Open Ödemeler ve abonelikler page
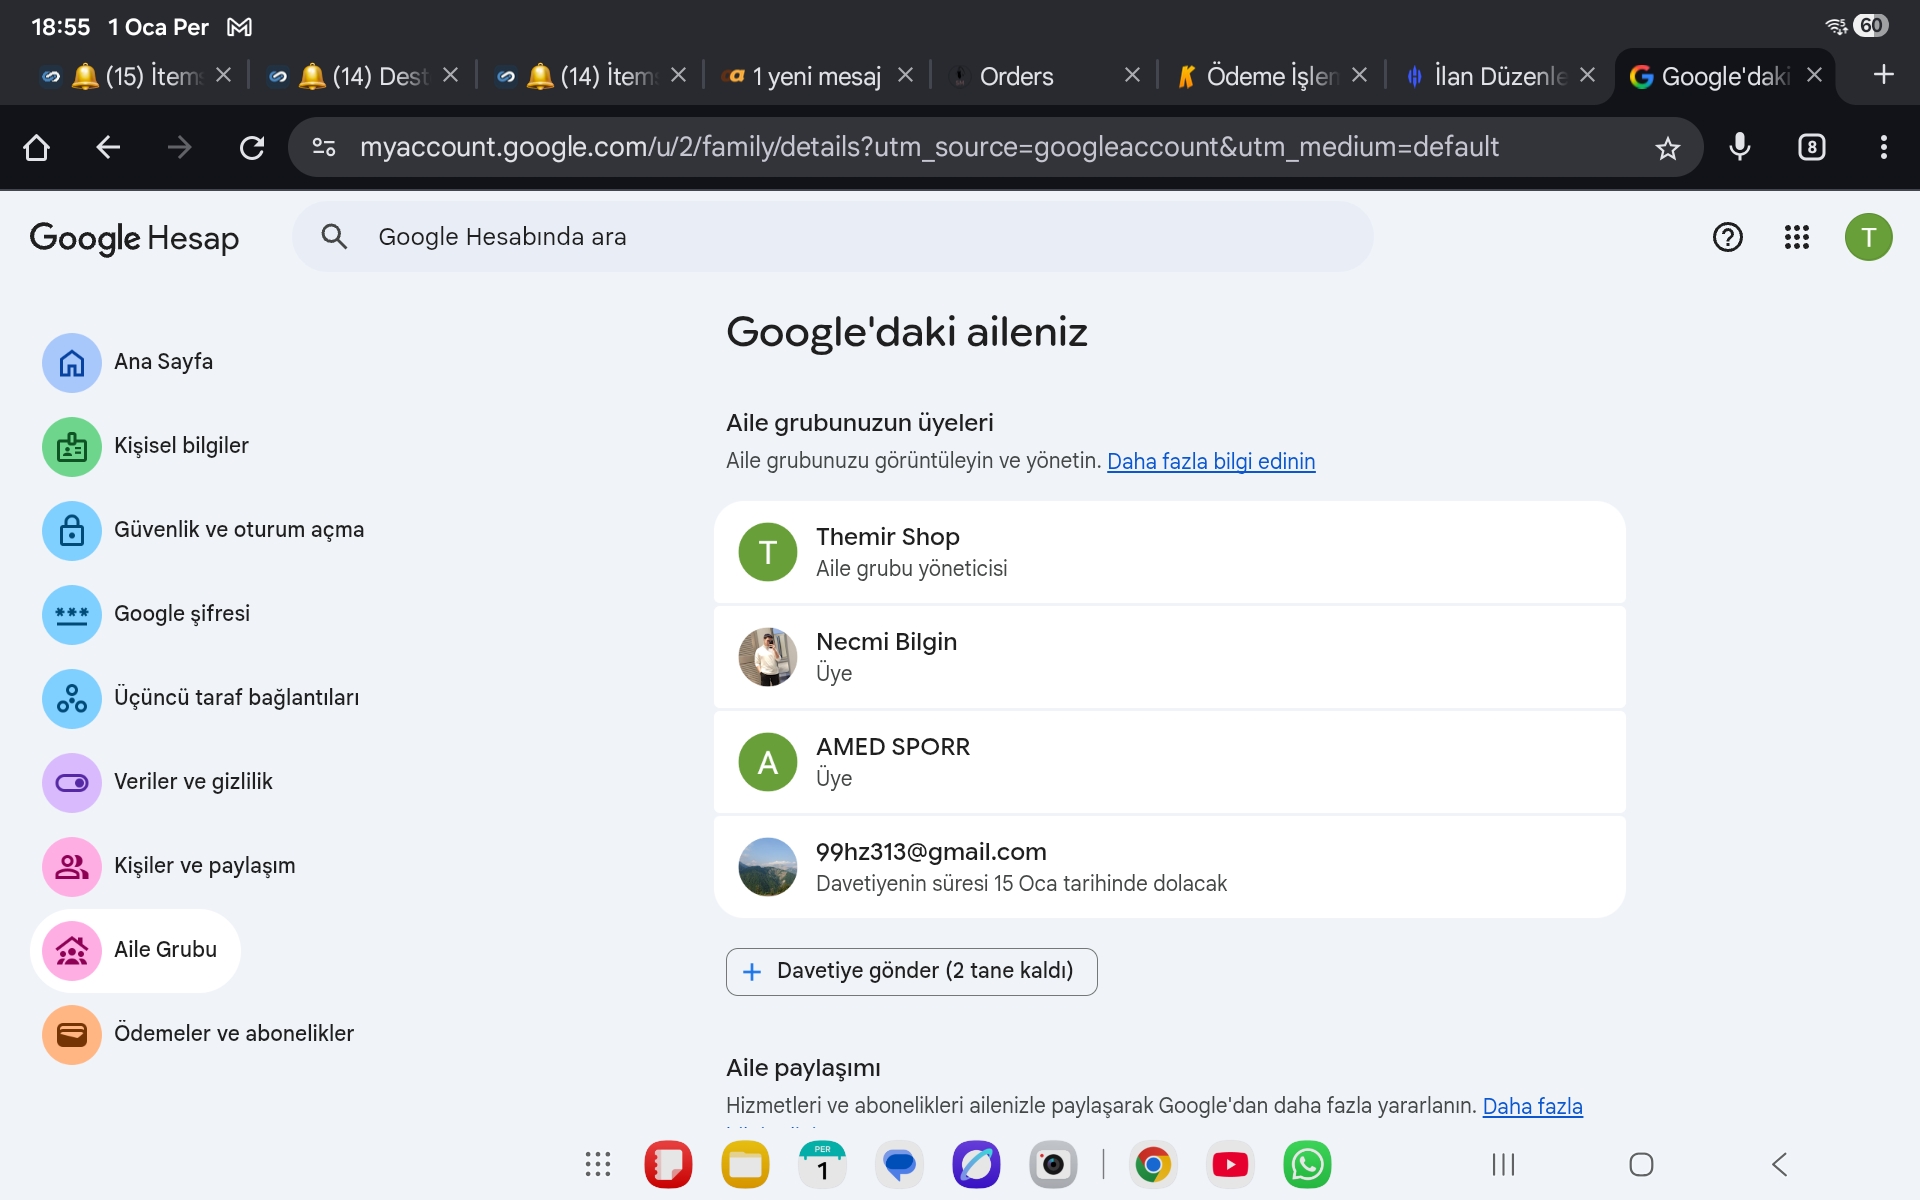1920x1200 pixels. click(199, 1034)
